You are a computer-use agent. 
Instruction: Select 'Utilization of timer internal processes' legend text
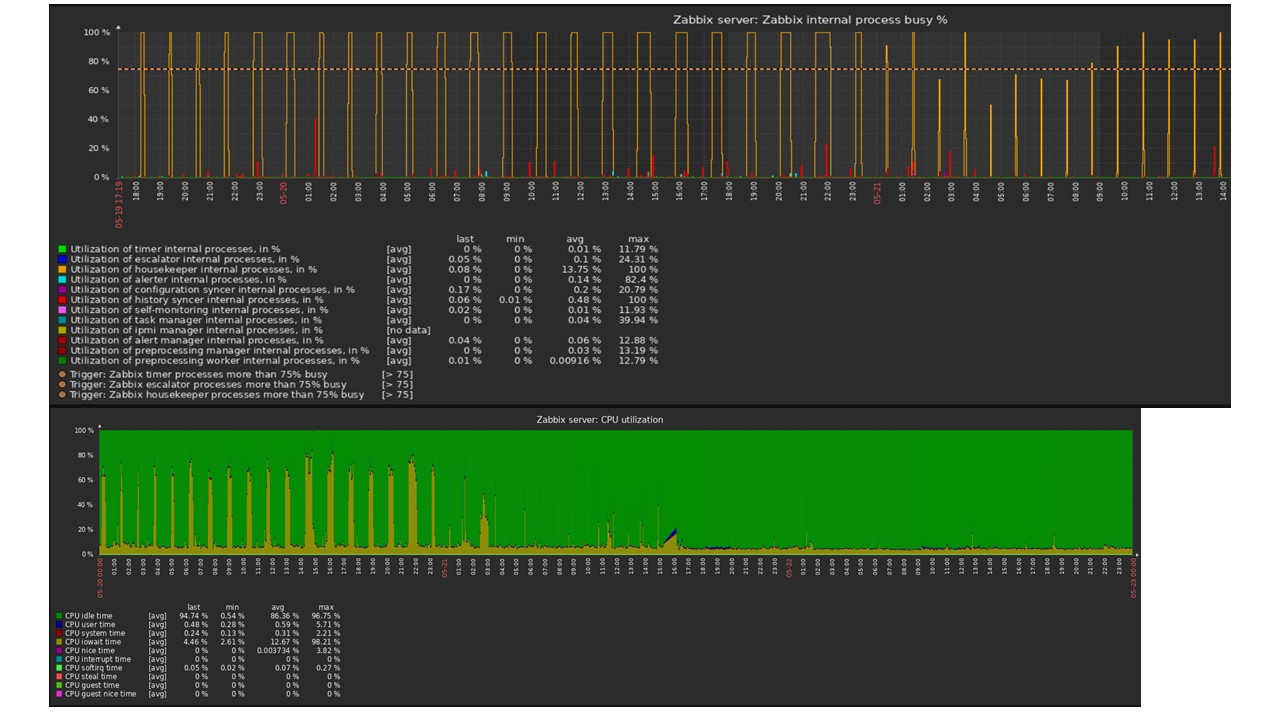(x=175, y=249)
